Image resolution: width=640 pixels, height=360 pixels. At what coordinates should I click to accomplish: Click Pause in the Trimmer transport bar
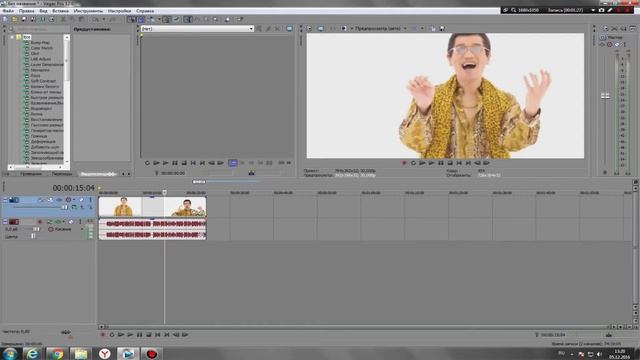pyautogui.click(x=175, y=163)
